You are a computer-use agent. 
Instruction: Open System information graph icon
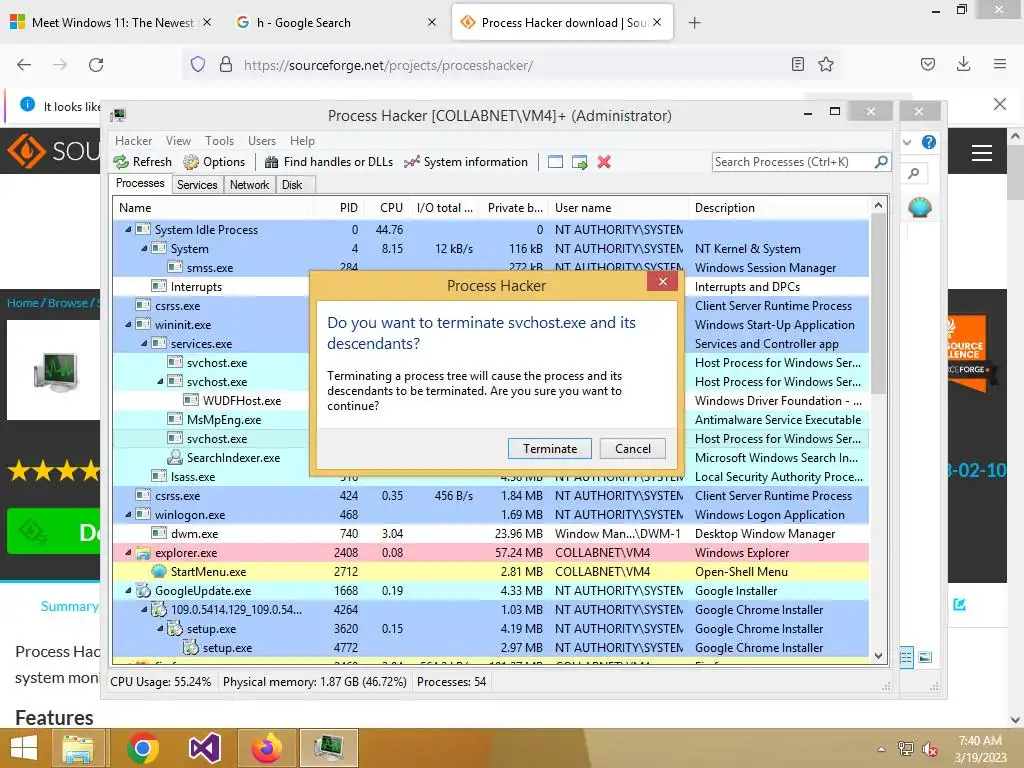point(411,162)
